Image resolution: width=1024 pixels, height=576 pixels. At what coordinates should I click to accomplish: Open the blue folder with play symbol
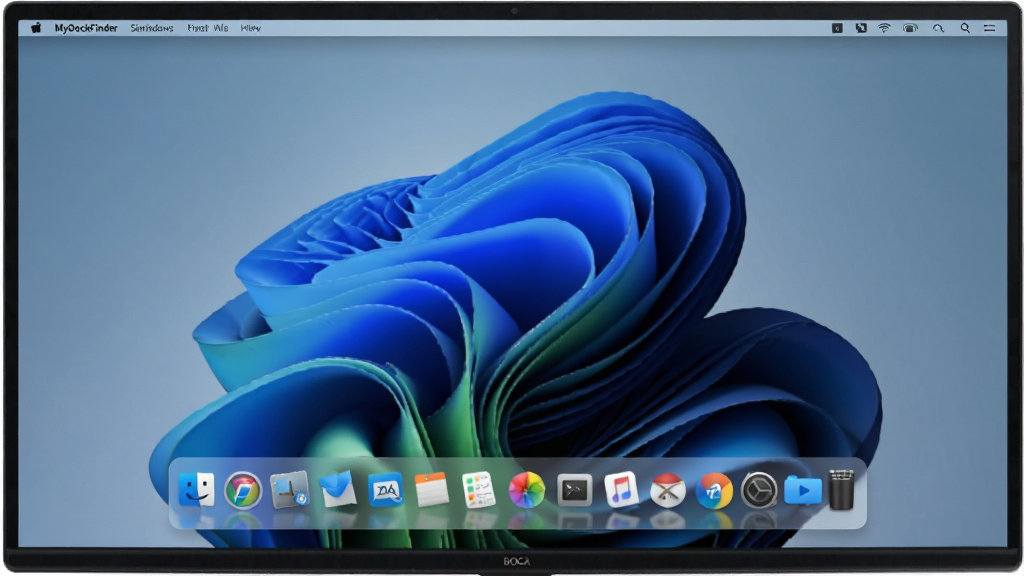[803, 490]
